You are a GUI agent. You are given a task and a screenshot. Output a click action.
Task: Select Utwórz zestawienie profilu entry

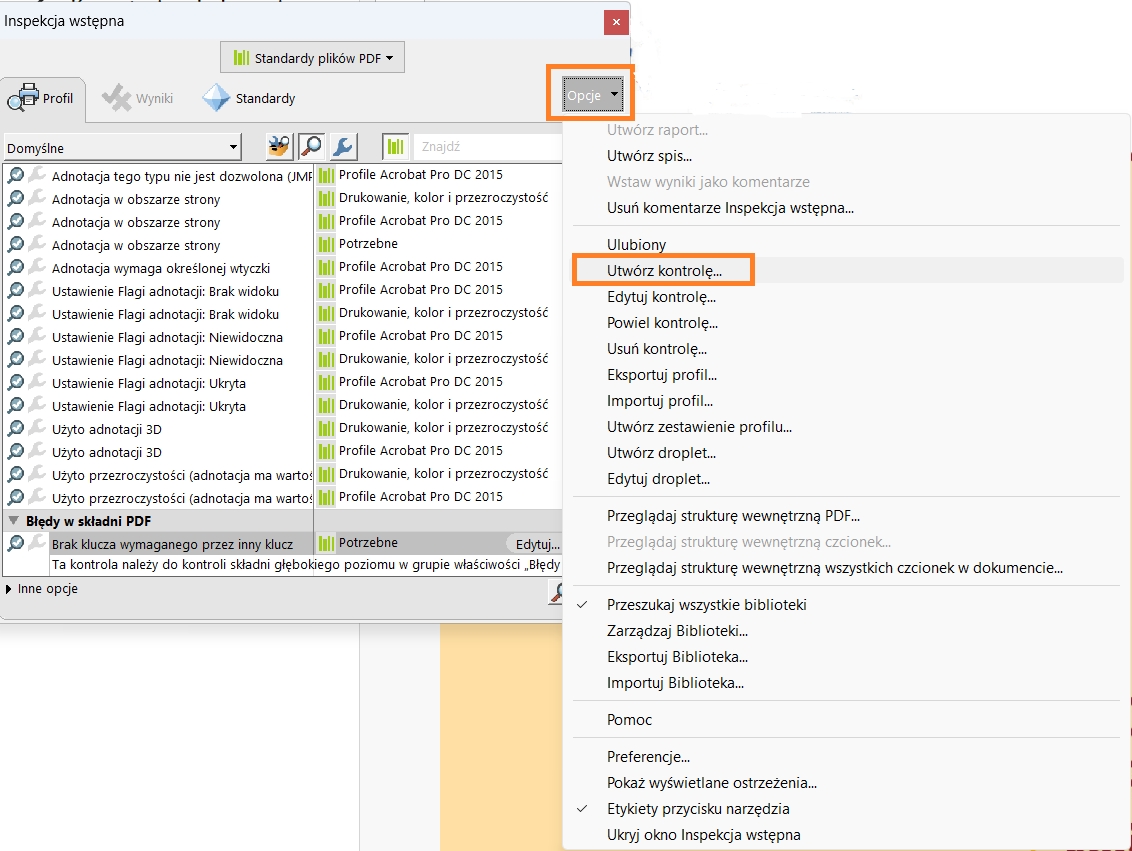coord(699,427)
